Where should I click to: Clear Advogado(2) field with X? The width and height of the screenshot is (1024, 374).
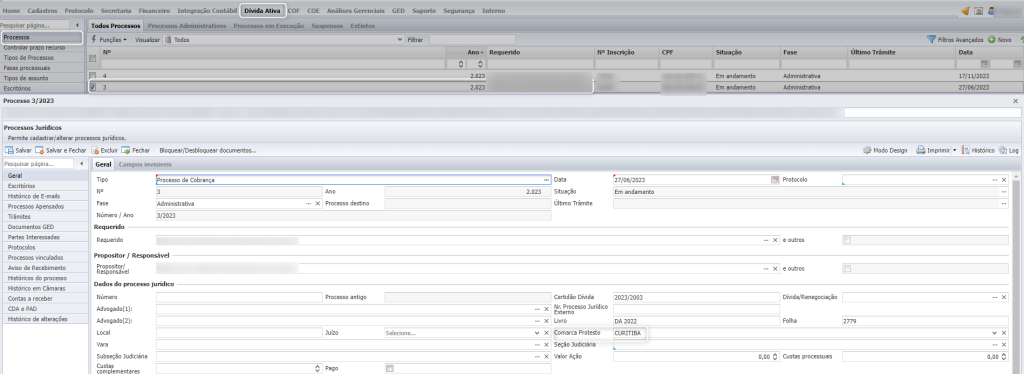(x=546, y=320)
